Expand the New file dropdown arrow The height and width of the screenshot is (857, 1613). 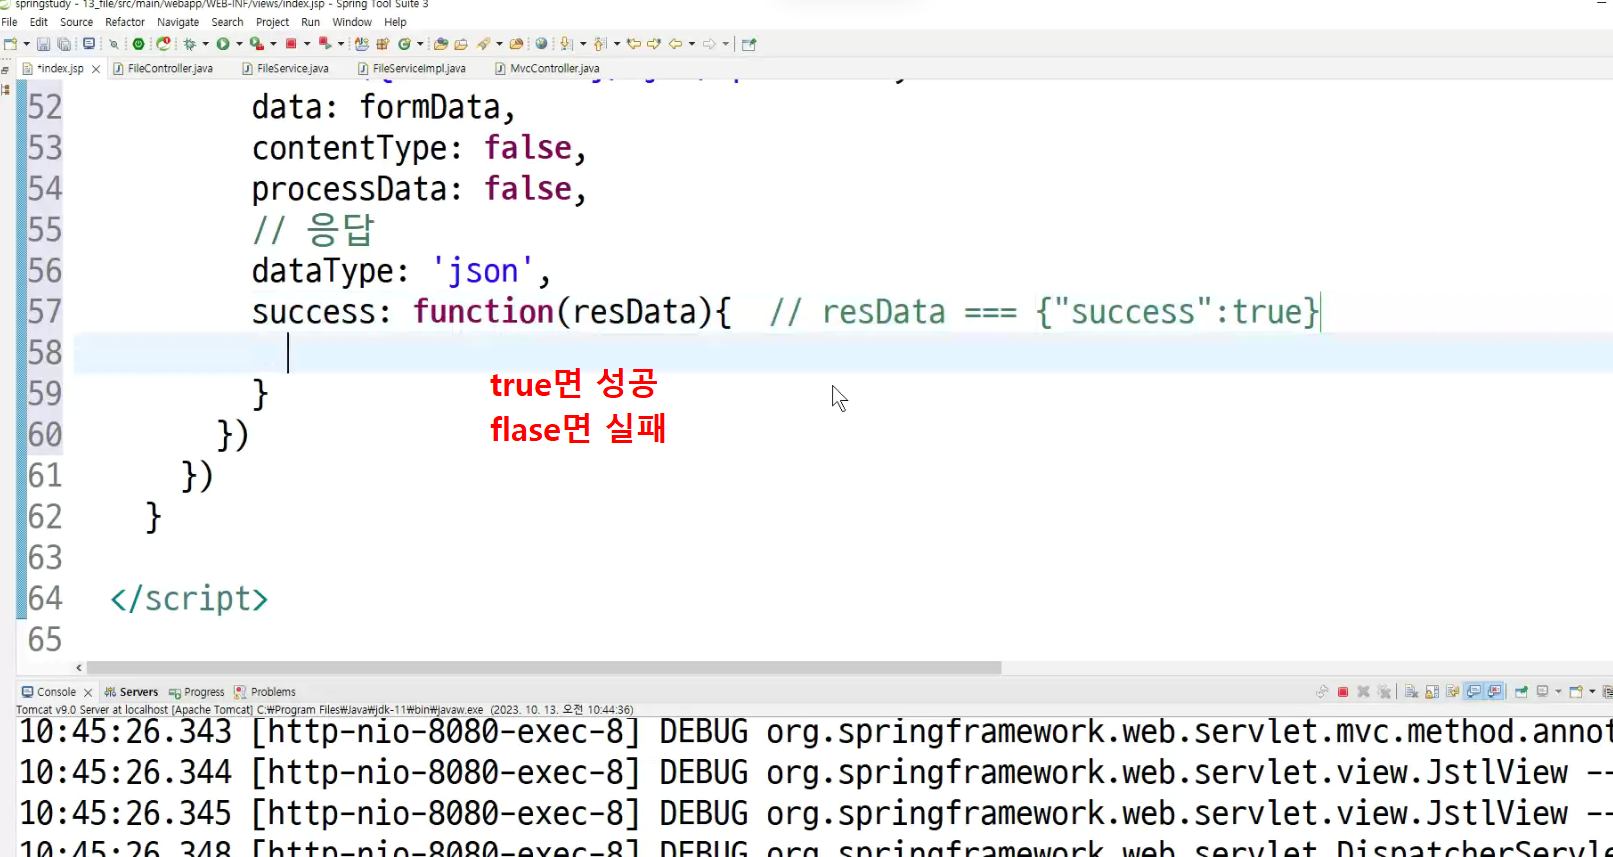[x=26, y=44]
